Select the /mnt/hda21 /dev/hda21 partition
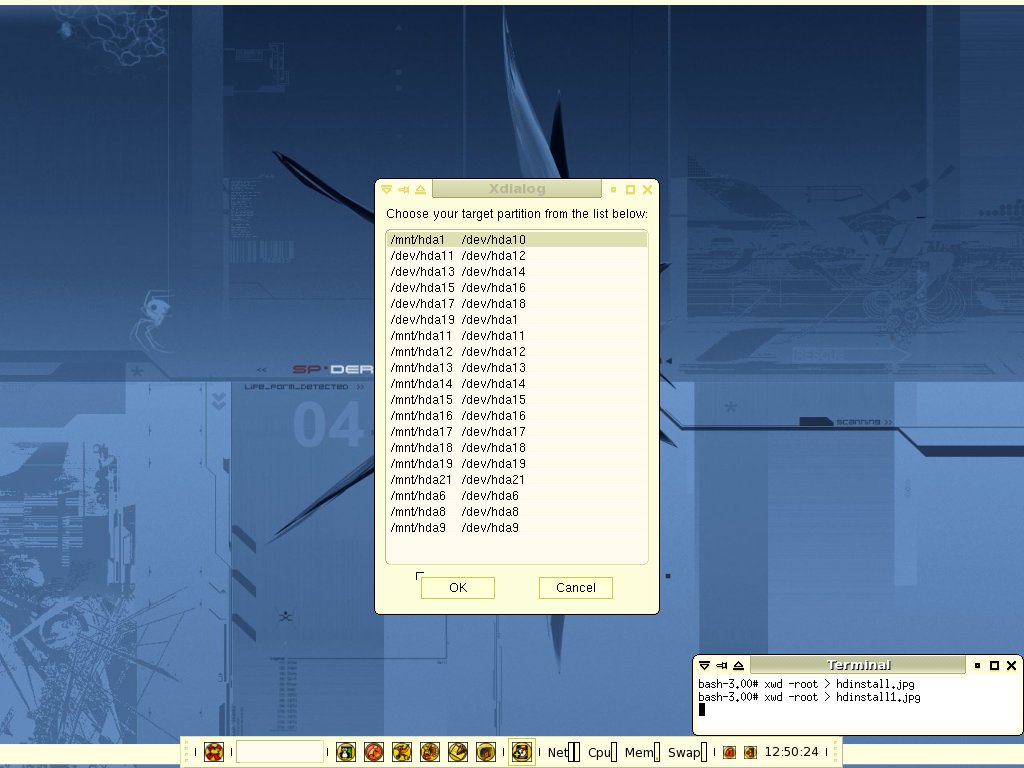Image resolution: width=1024 pixels, height=768 pixels. coord(517,480)
